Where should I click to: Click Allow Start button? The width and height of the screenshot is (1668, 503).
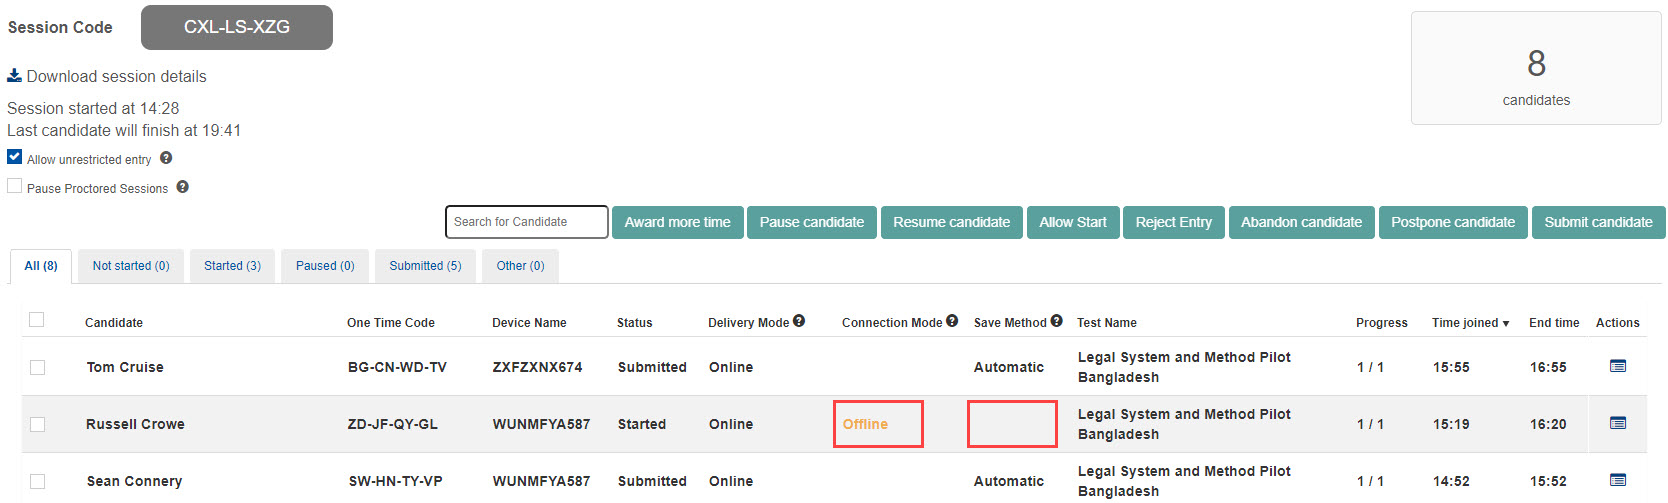pos(1073,222)
